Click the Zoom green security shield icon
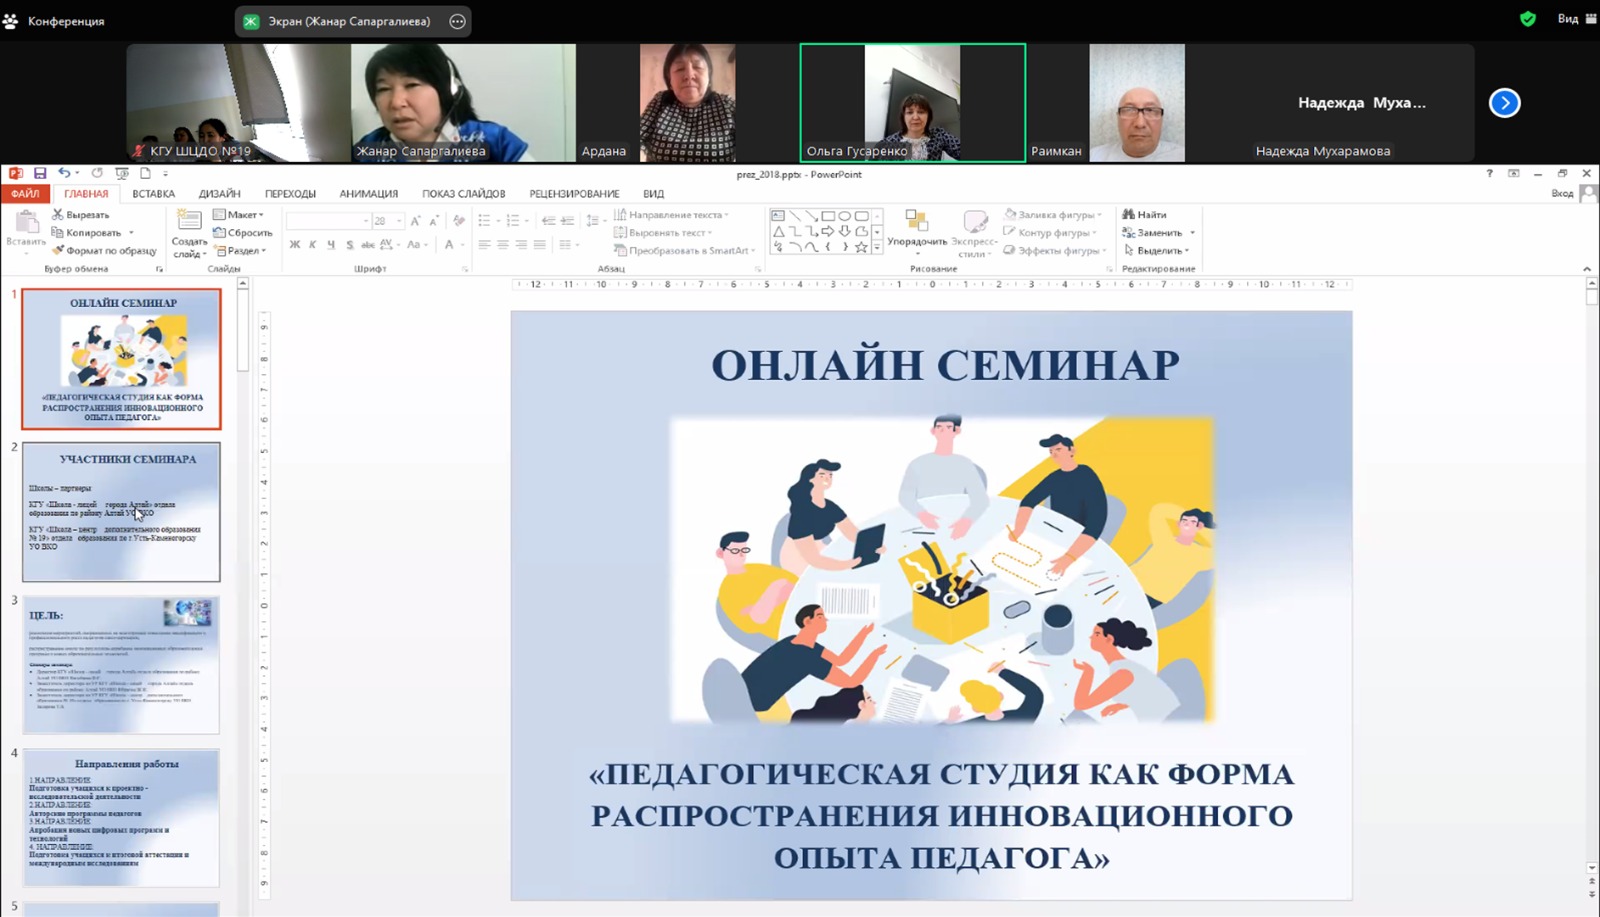1600x917 pixels. 1528,19
